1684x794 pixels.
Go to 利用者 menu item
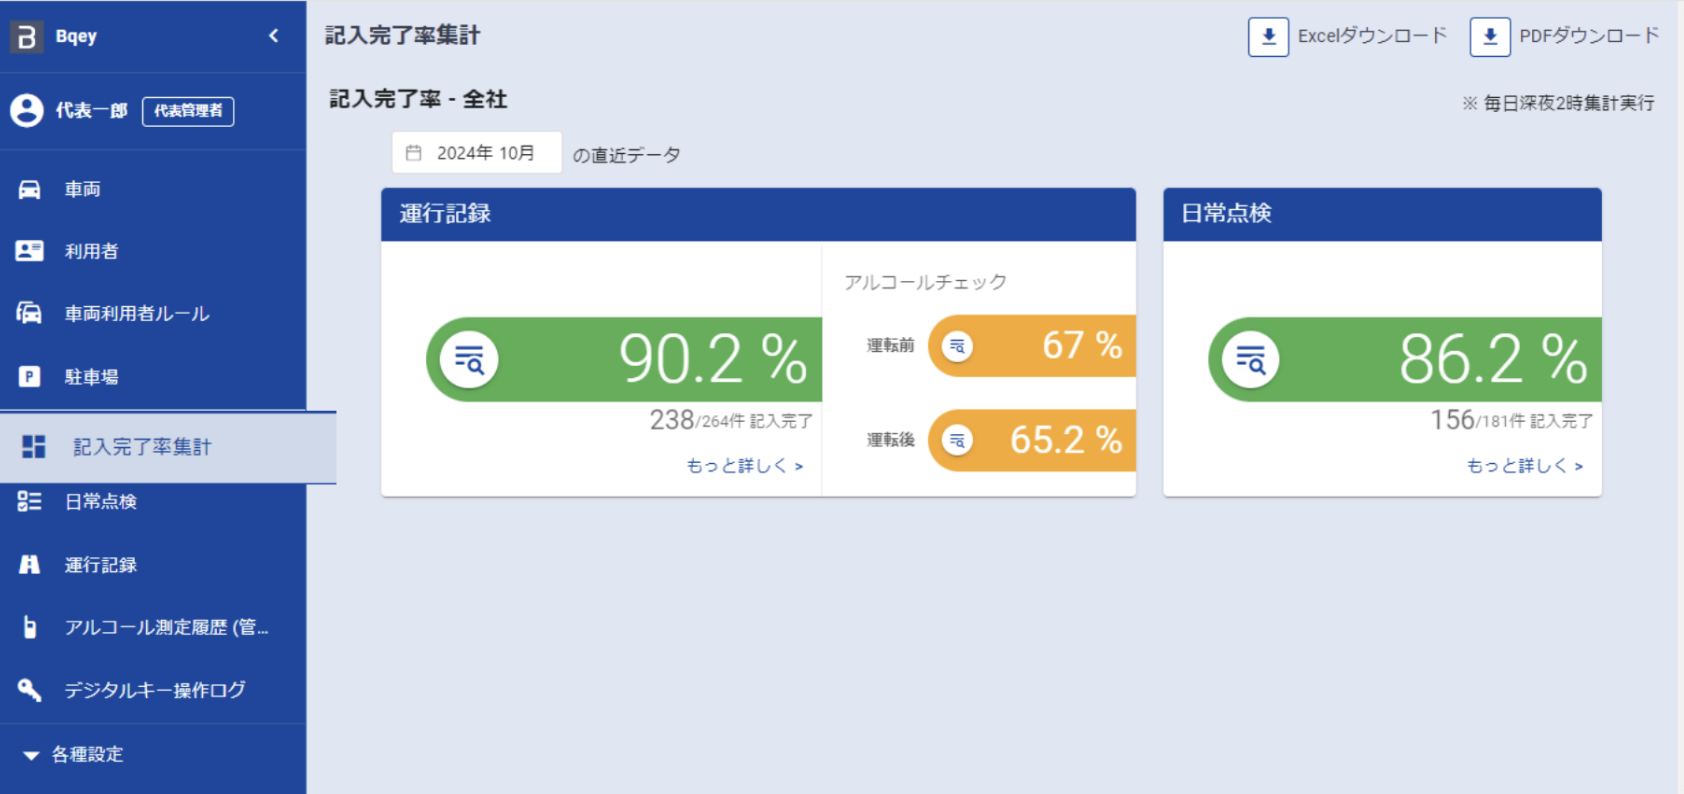91,252
